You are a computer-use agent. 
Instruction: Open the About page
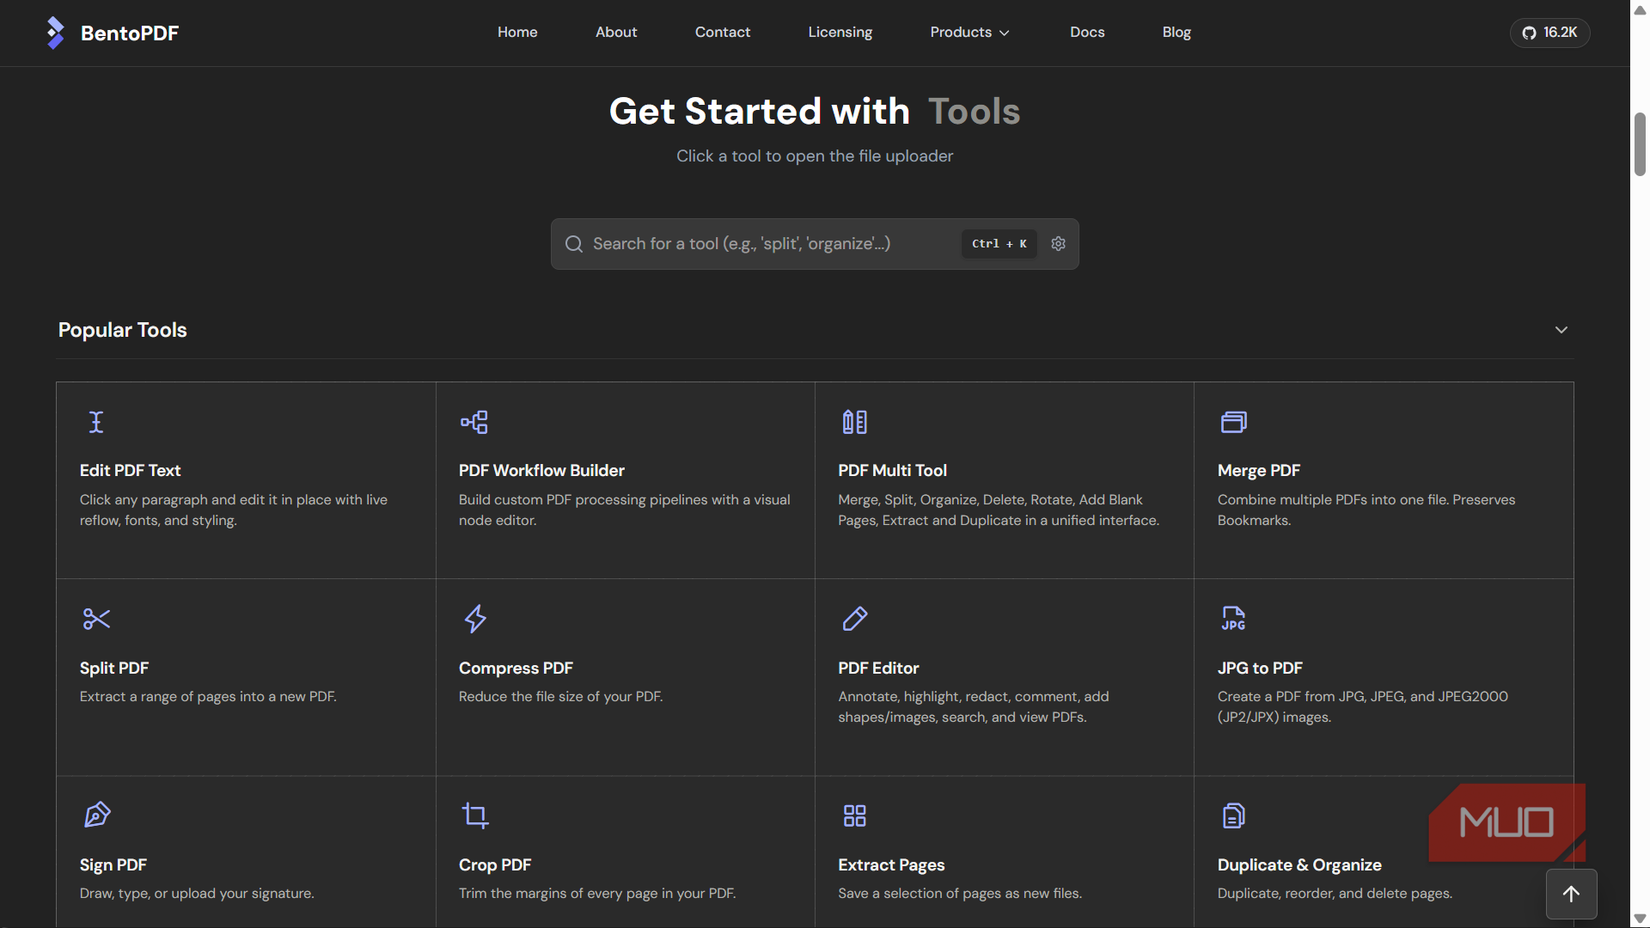click(616, 32)
